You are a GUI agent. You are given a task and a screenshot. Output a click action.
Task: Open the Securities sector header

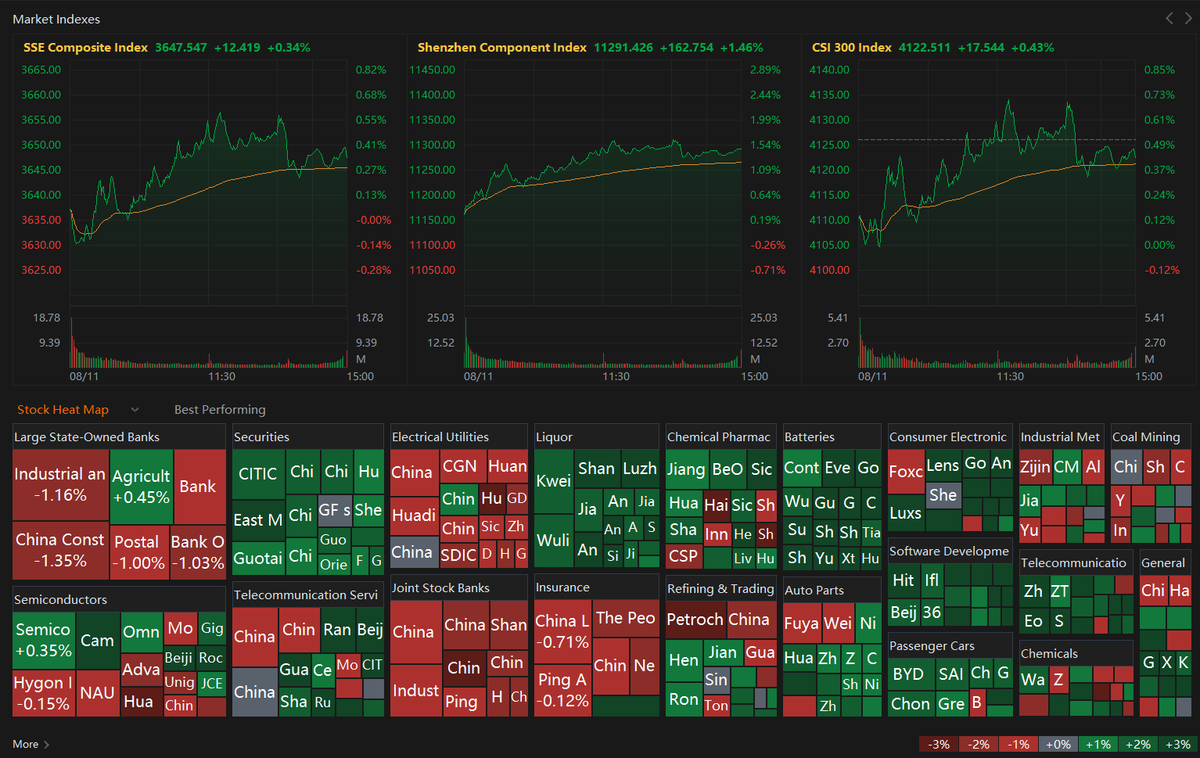click(x=308, y=437)
